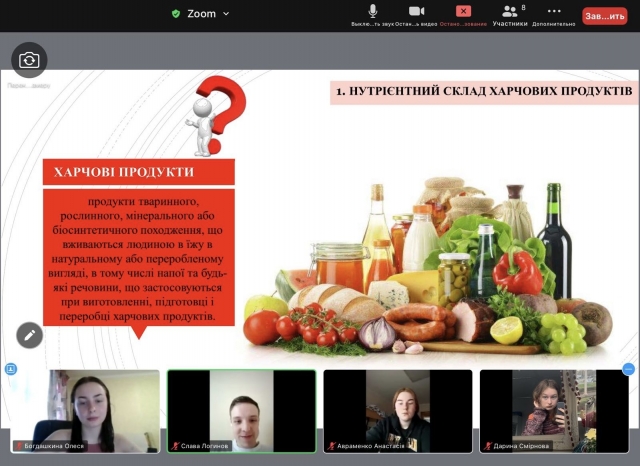Open annotation tools with pencil icon
Viewport: 640px width, 466px height.
30,335
